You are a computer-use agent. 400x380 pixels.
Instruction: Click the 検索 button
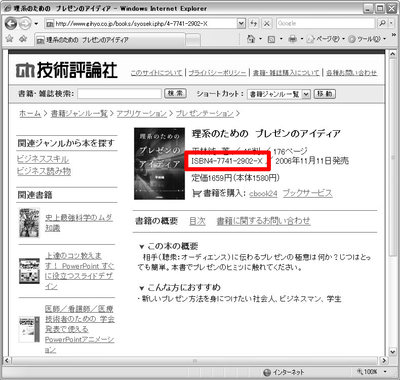[x=175, y=93]
